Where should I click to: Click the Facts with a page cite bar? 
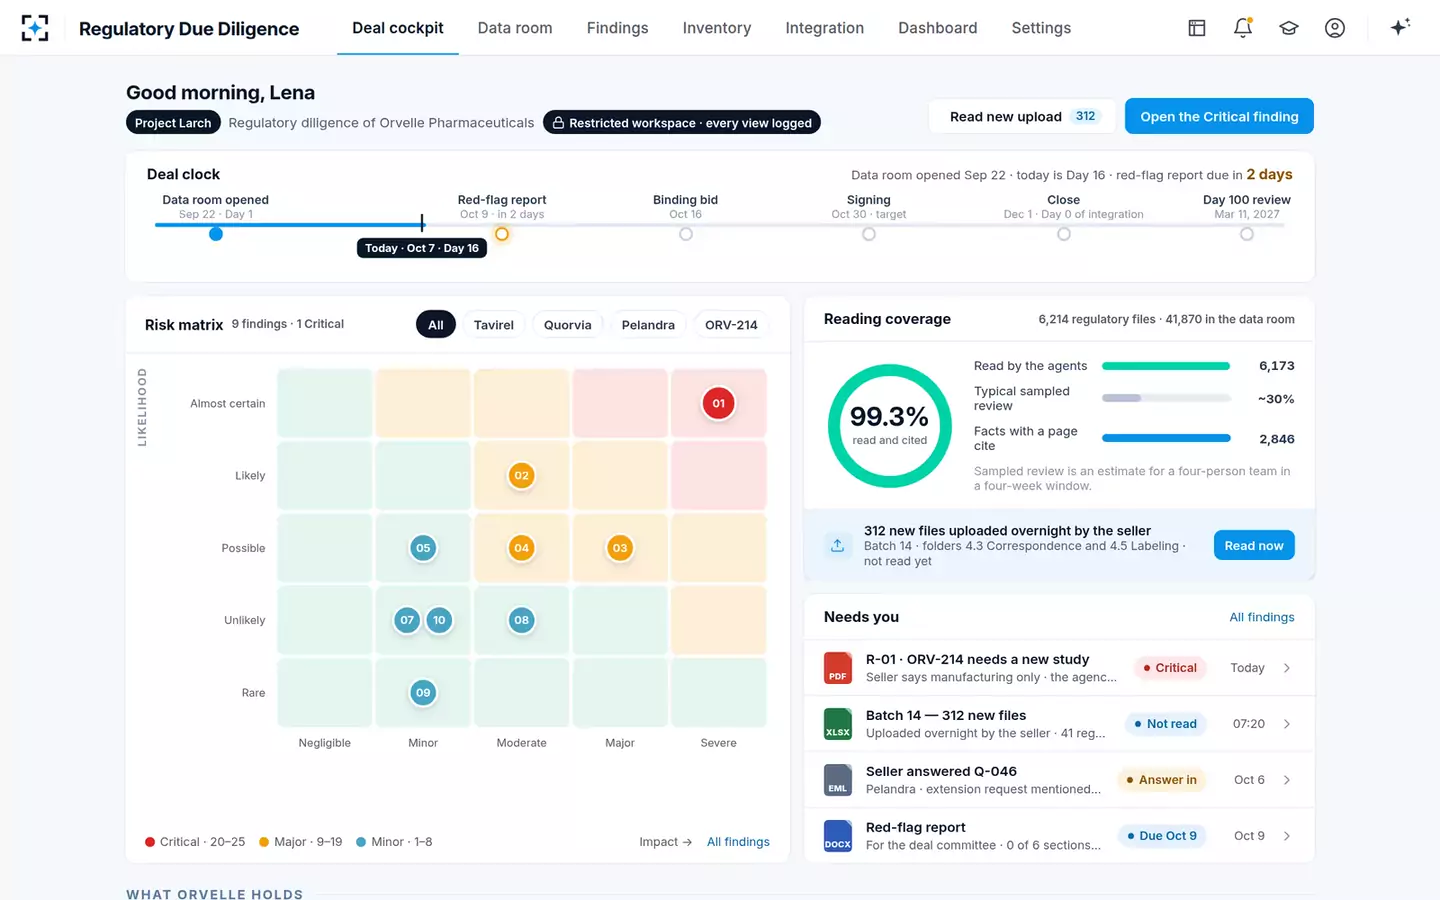tap(1166, 438)
